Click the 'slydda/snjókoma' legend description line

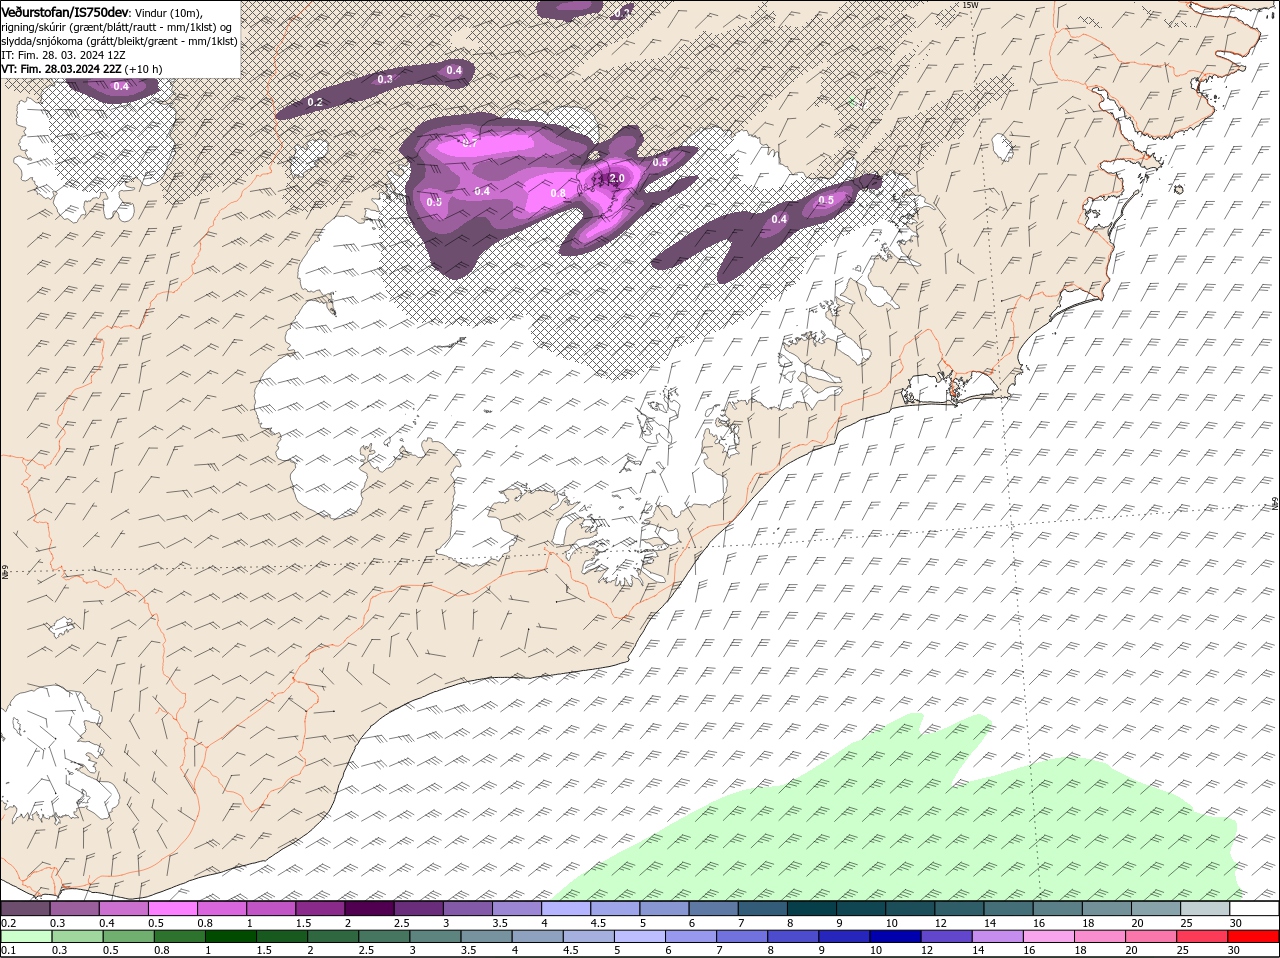[119, 41]
